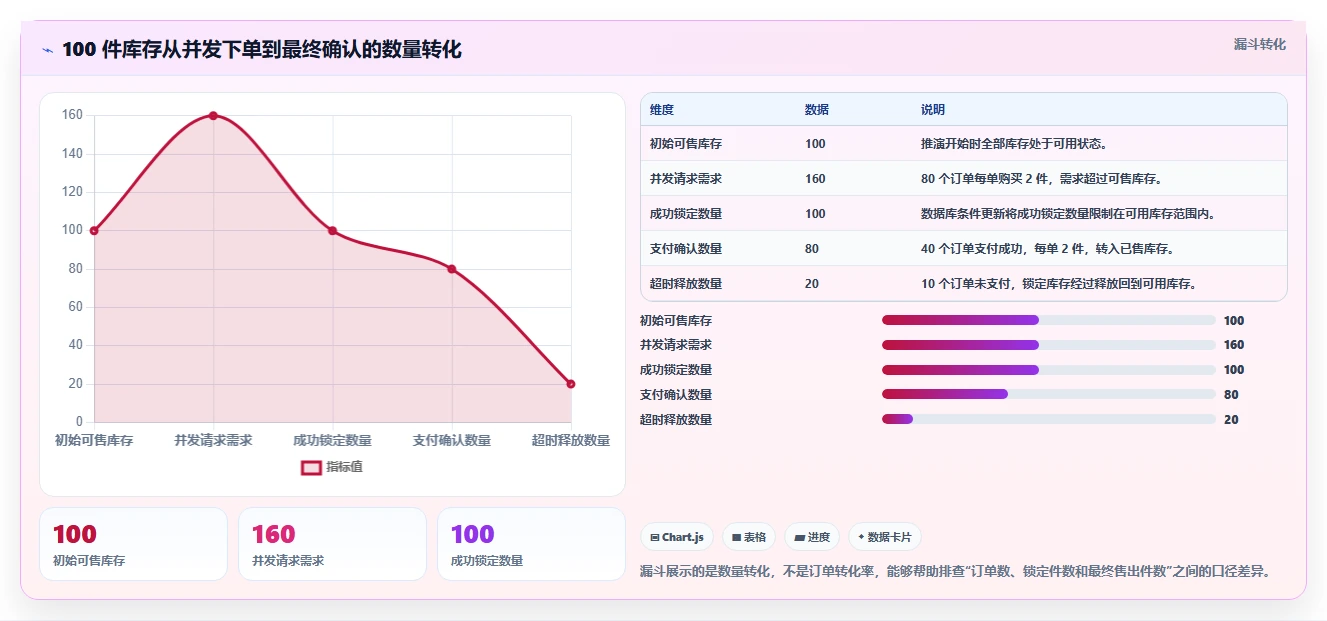Viewport: 1327px width, 621px height.
Task: Click the 数据 table column header
Action: click(x=816, y=110)
